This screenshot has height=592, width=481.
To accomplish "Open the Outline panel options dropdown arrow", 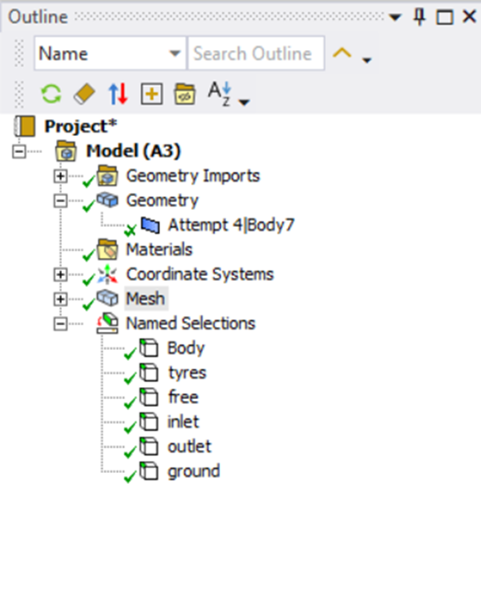I will coord(395,17).
